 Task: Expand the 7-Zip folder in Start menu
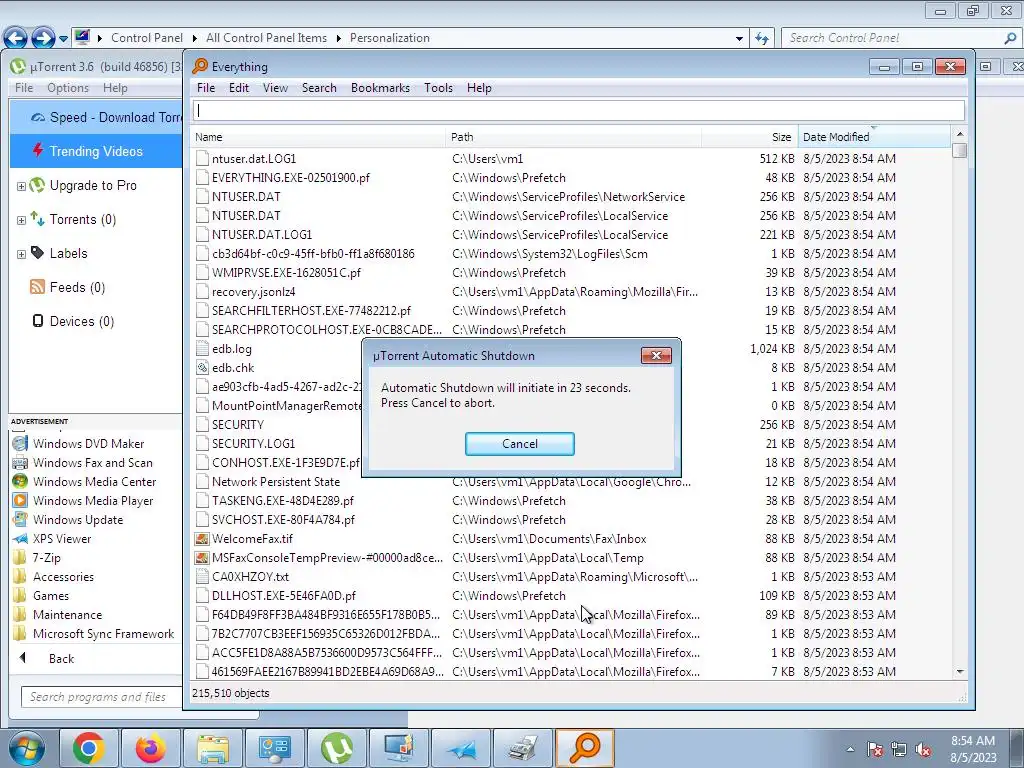point(46,558)
